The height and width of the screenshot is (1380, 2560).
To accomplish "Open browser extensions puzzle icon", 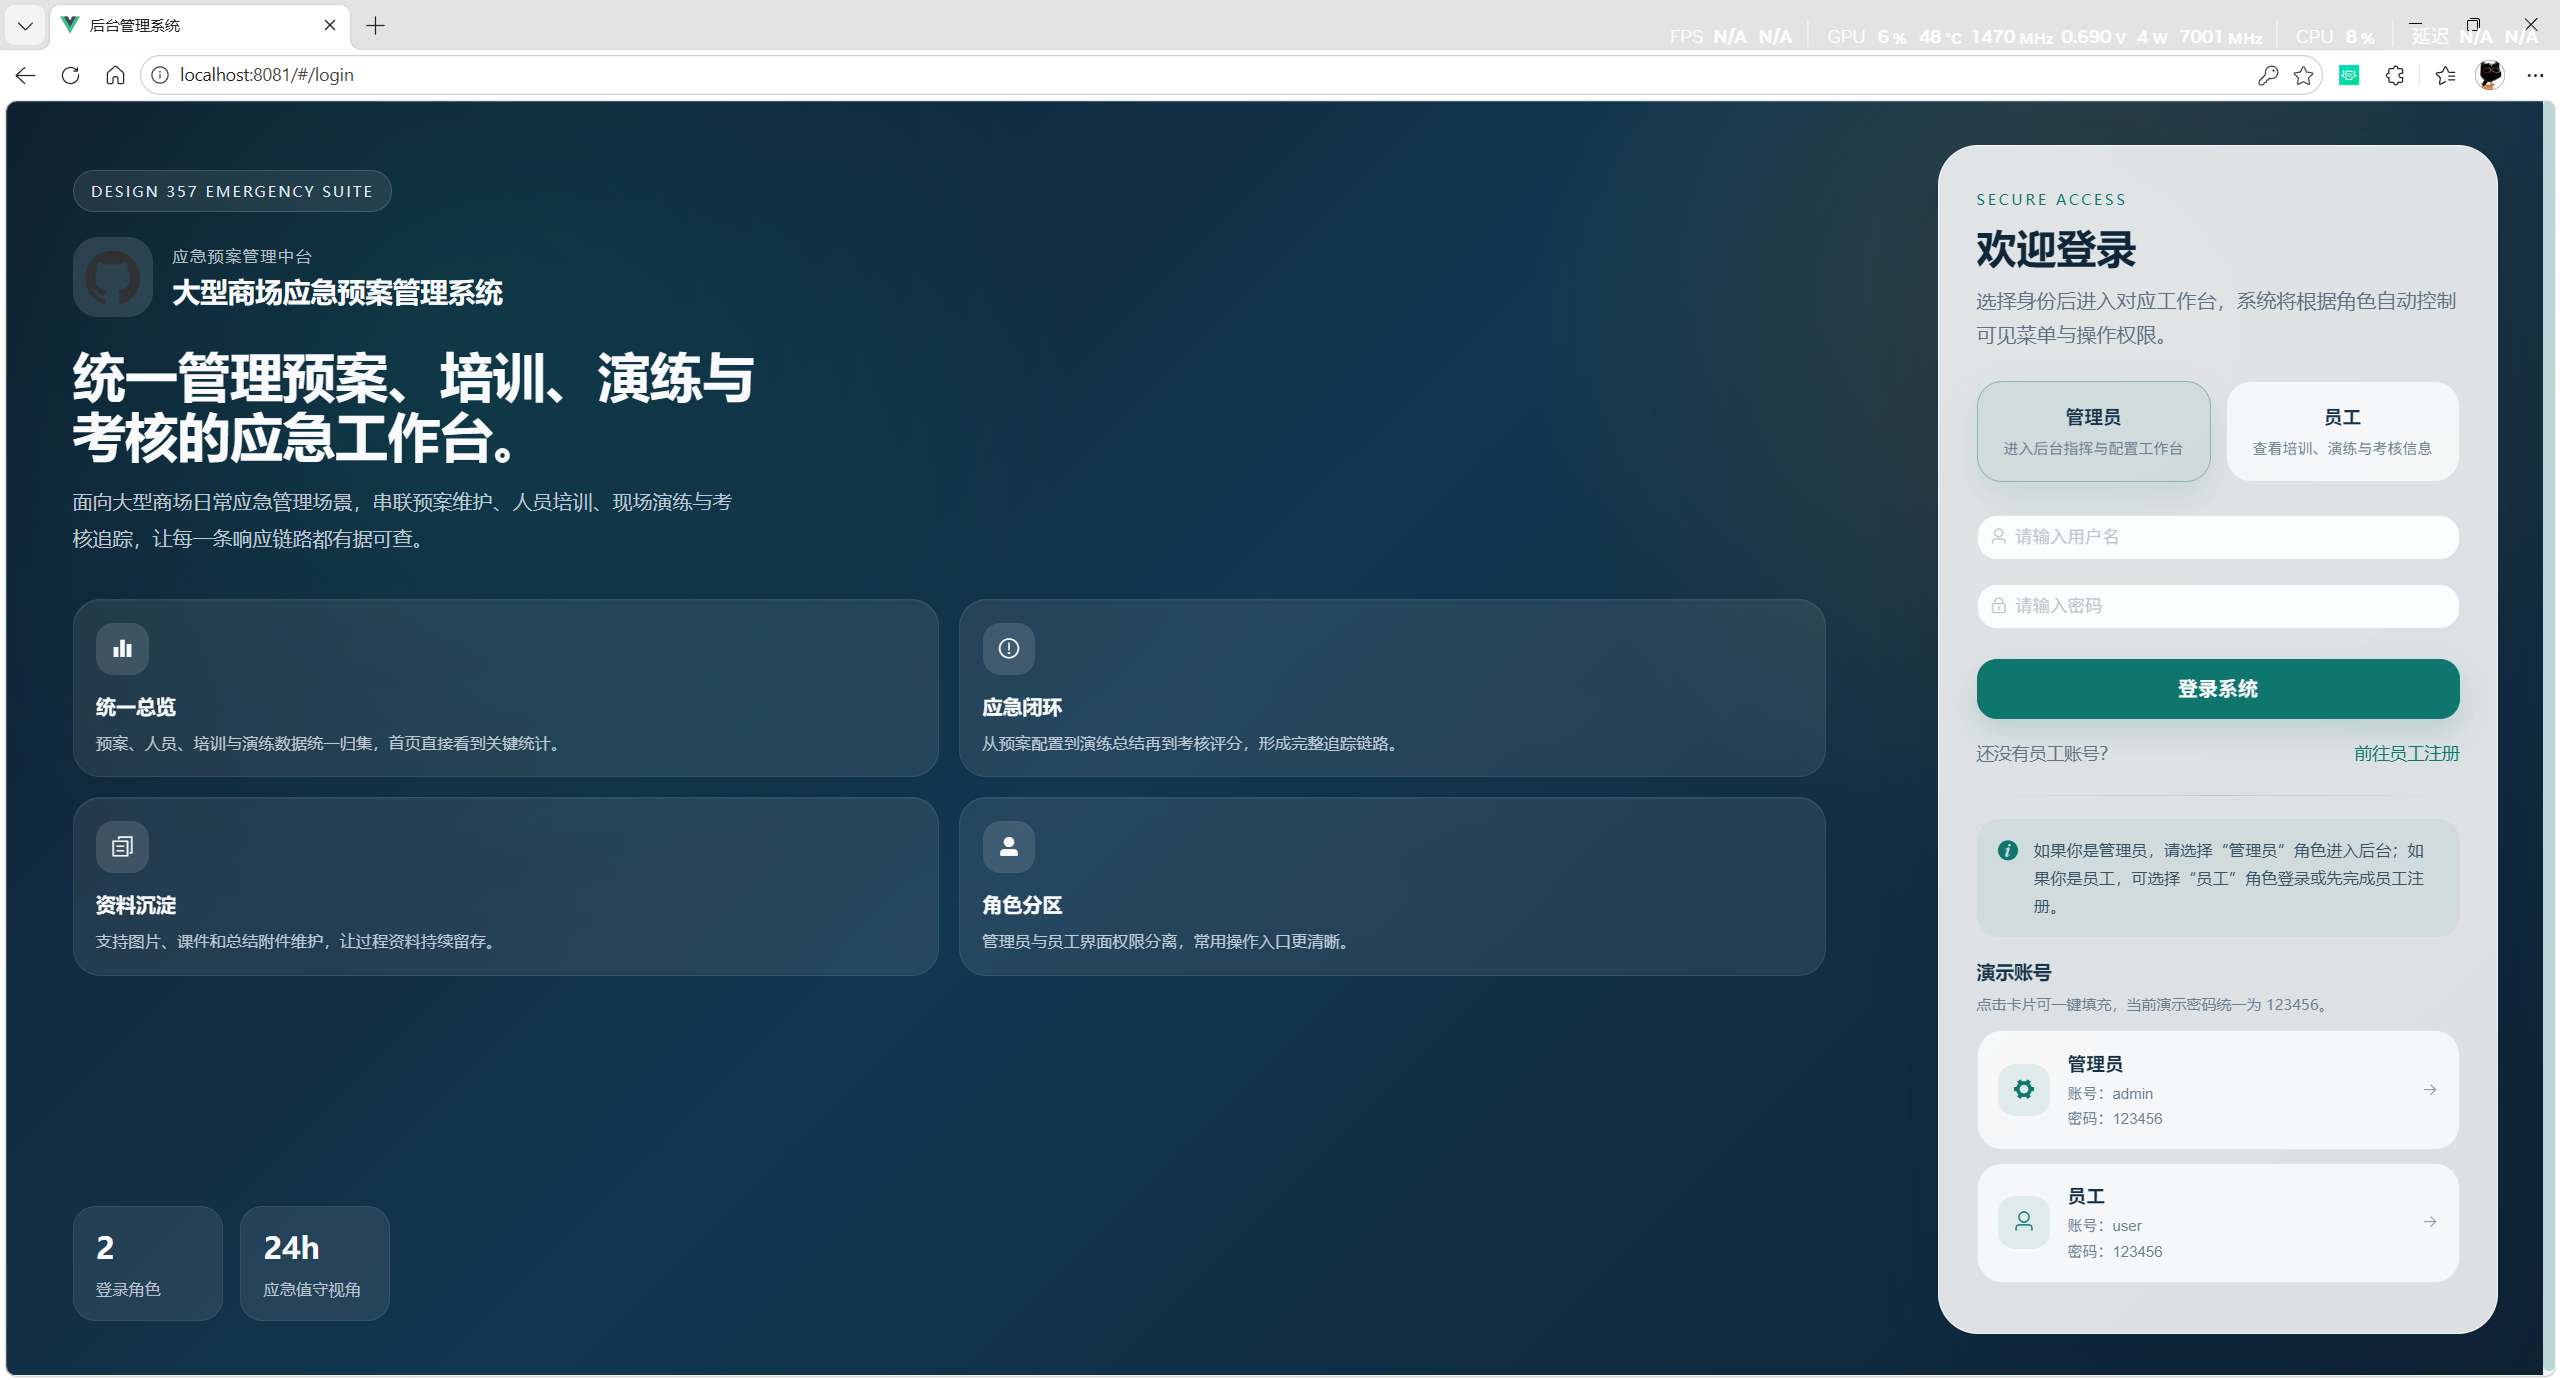I will [2394, 75].
